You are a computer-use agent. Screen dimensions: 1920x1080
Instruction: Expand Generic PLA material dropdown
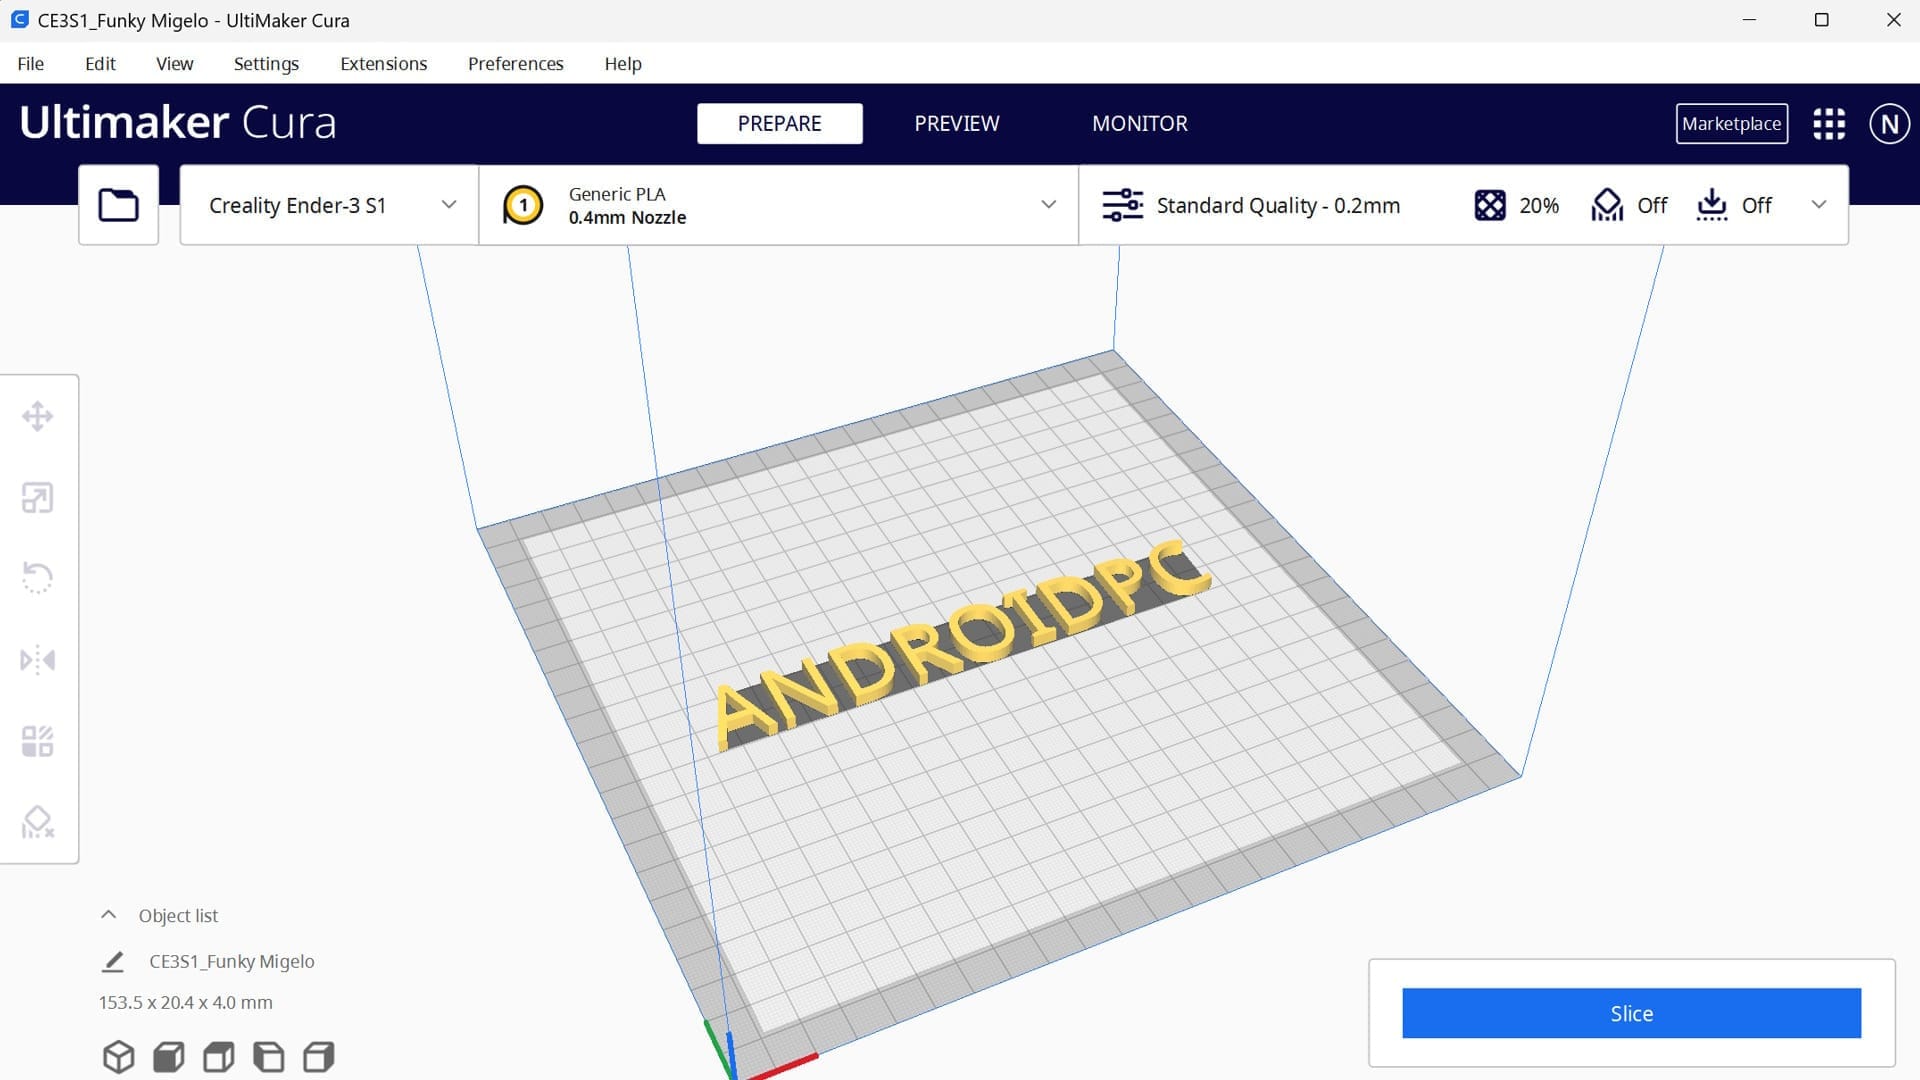click(1048, 205)
